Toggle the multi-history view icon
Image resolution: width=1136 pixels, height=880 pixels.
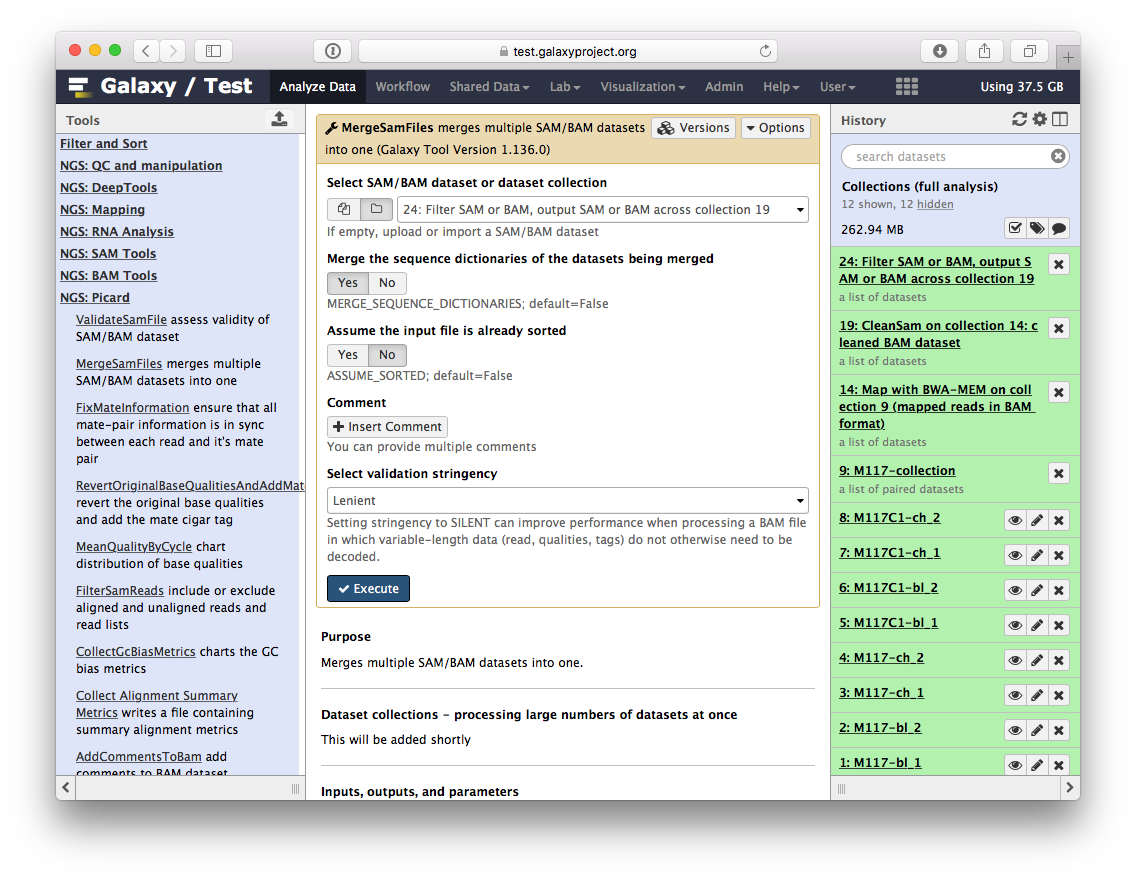click(1060, 120)
